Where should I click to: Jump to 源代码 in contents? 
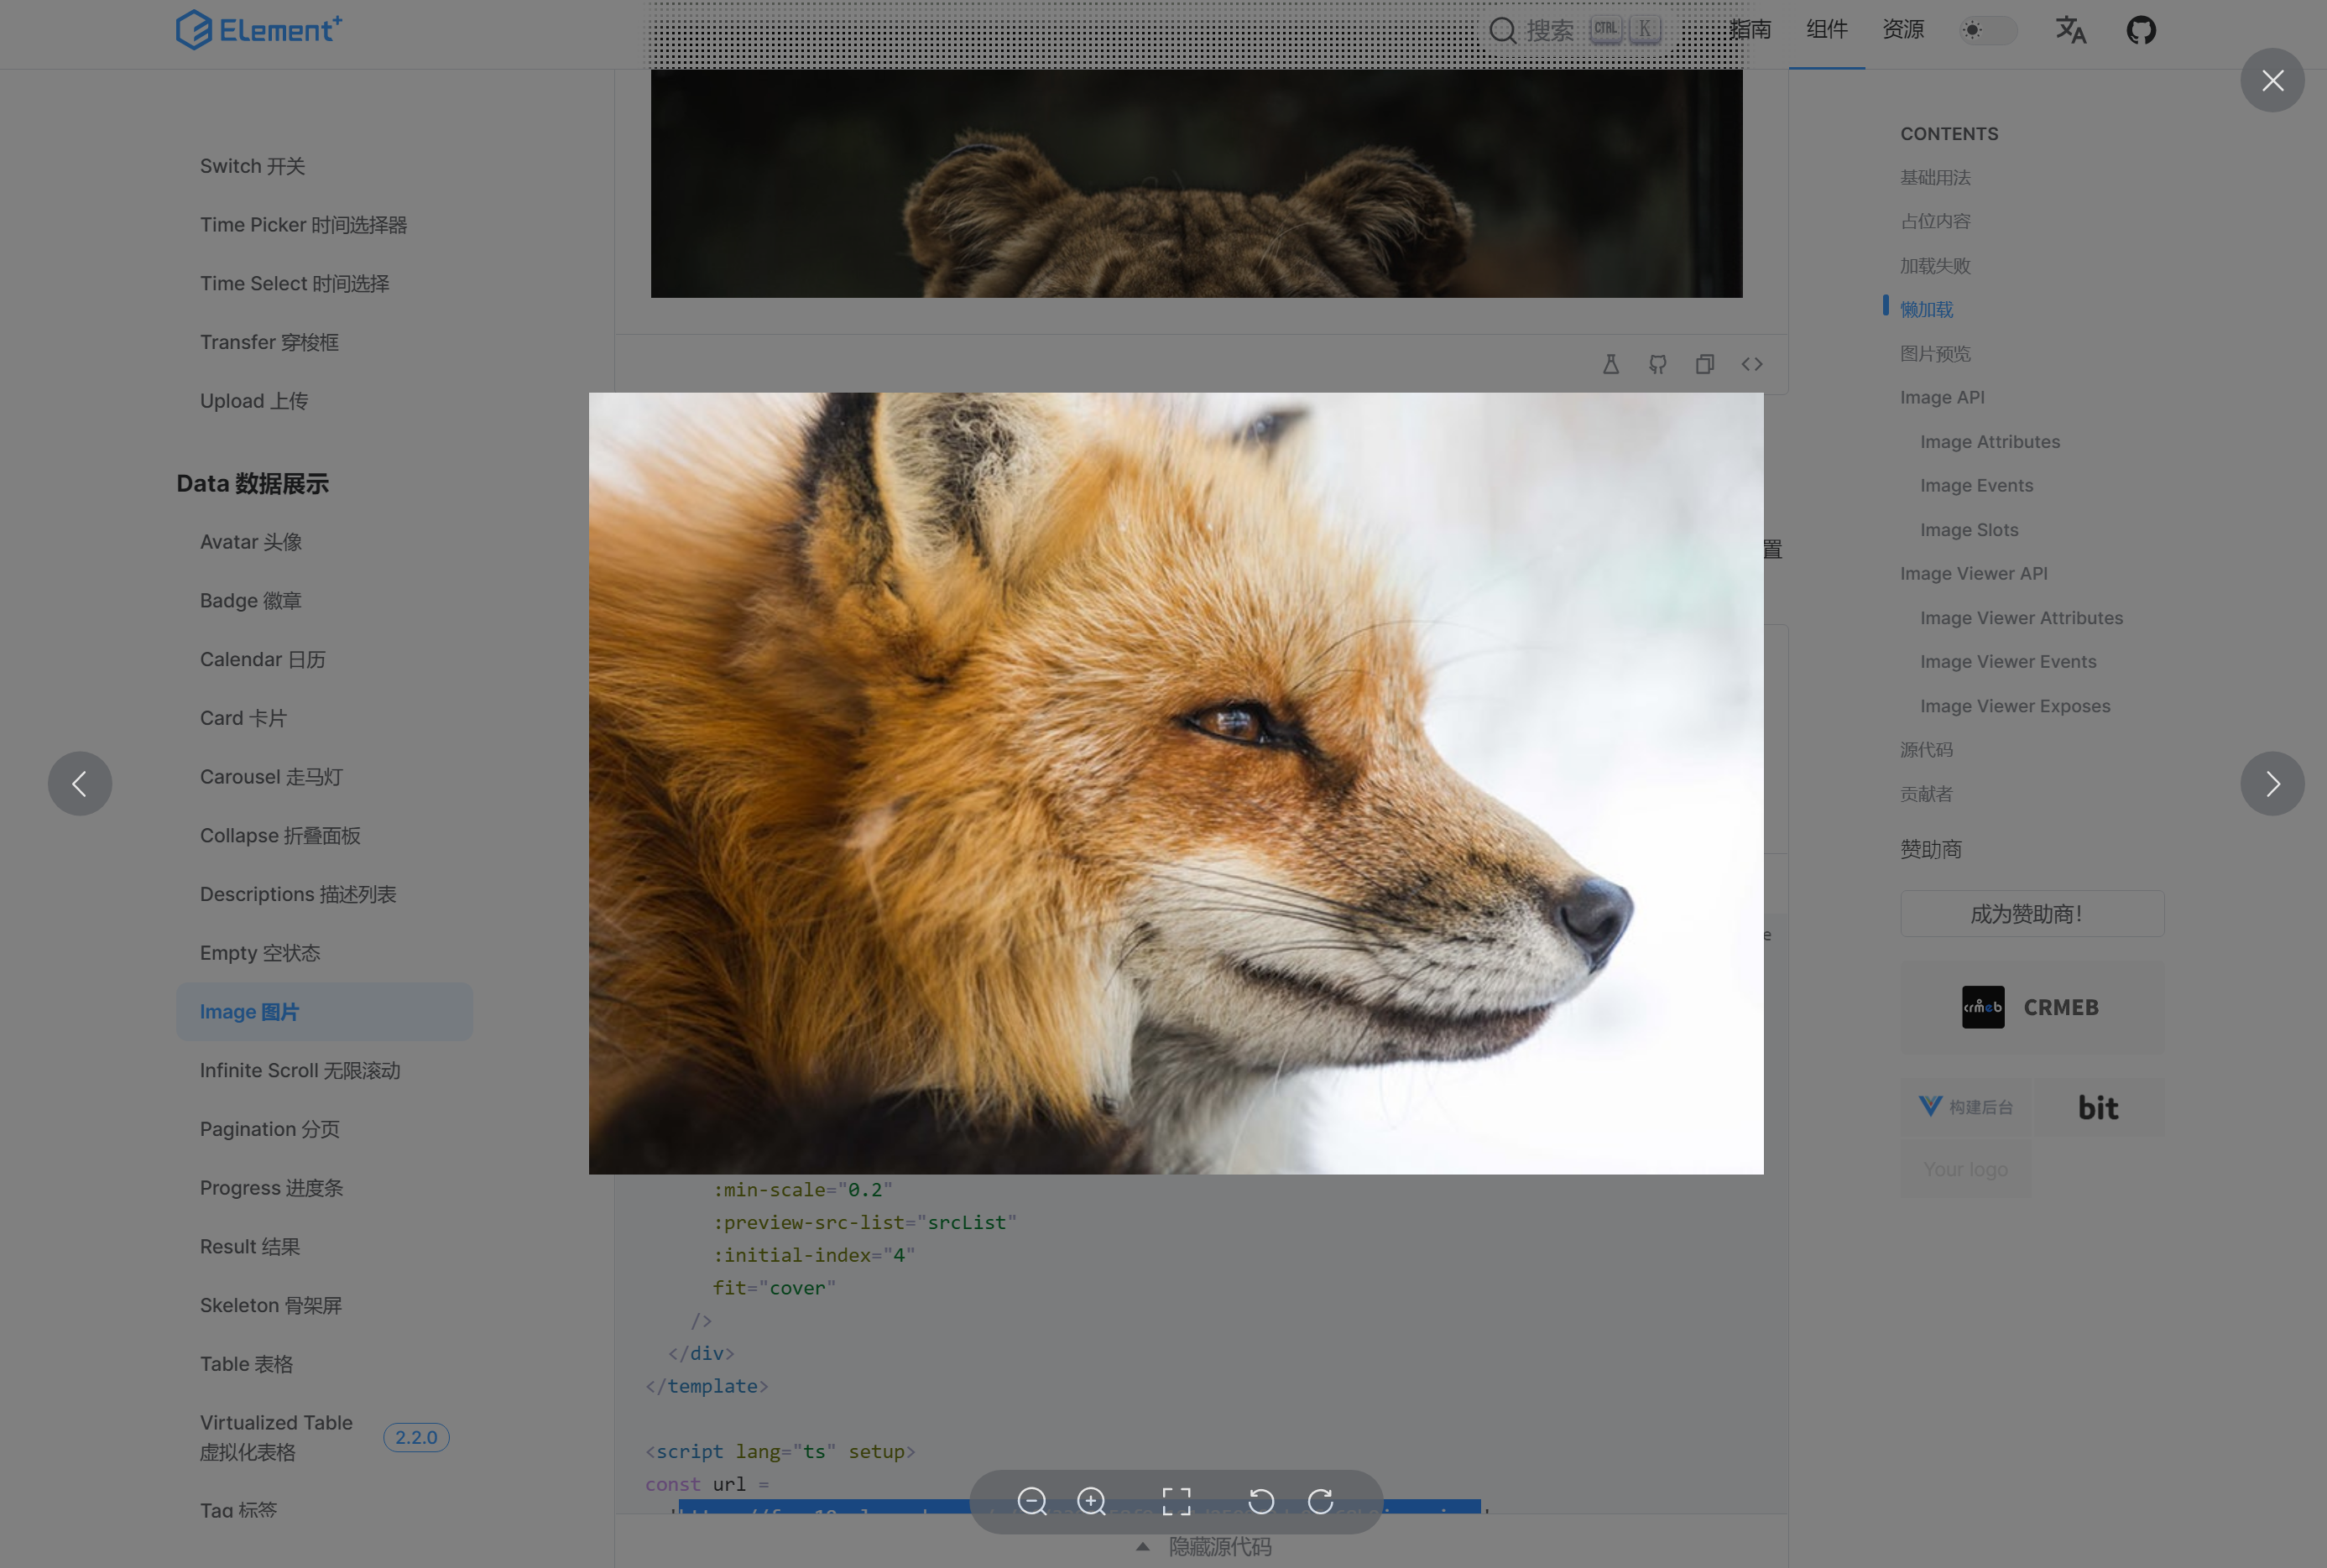1926,750
